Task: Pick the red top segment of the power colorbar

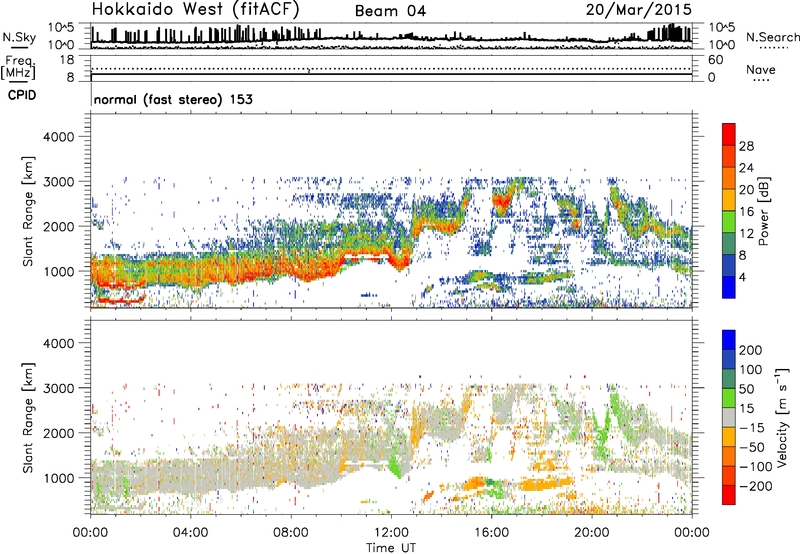Action: point(729,134)
